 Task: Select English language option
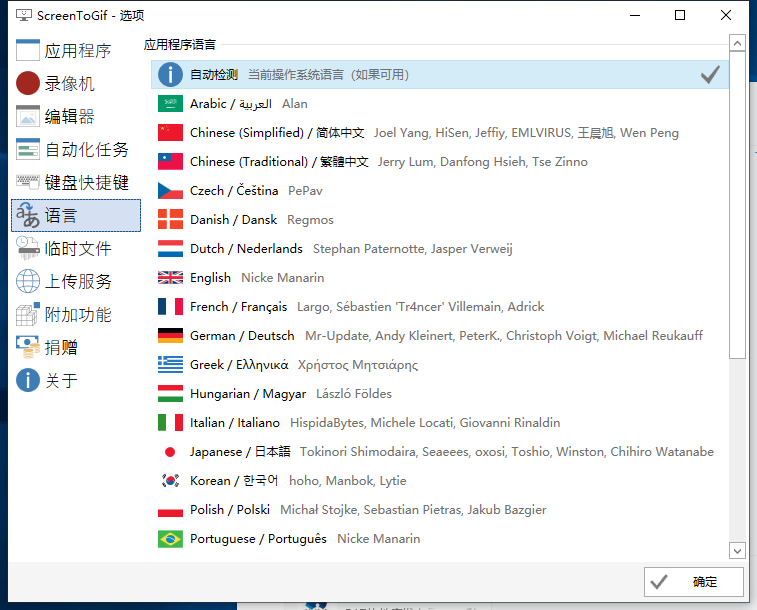tap(440, 278)
